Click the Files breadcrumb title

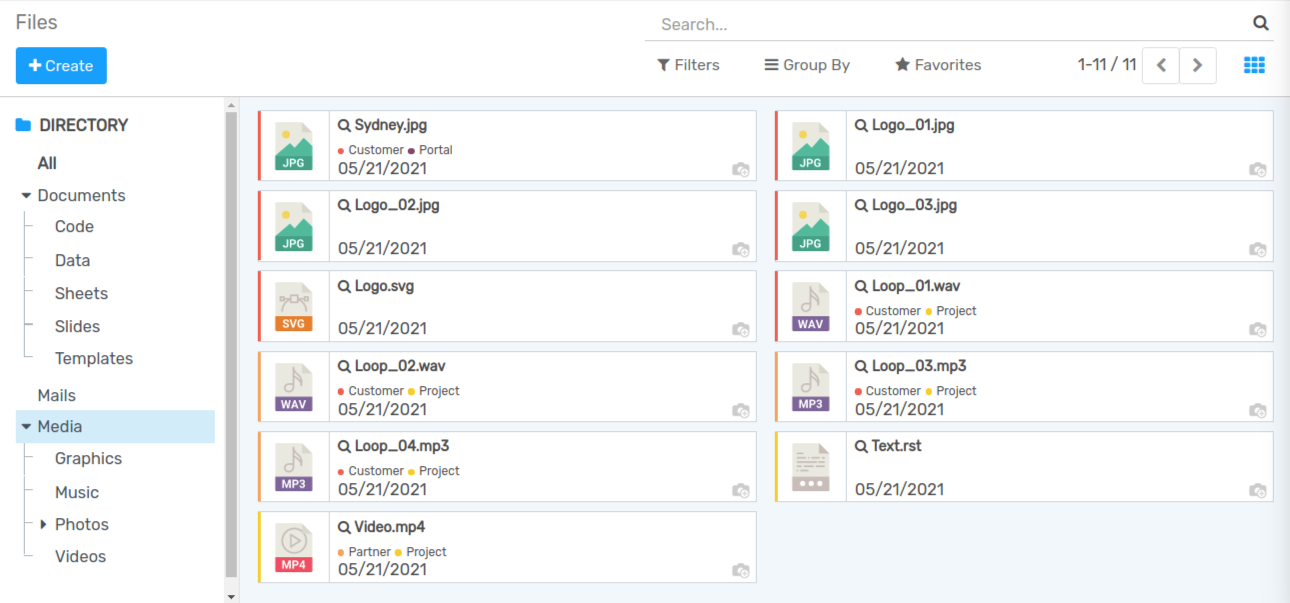tap(36, 22)
